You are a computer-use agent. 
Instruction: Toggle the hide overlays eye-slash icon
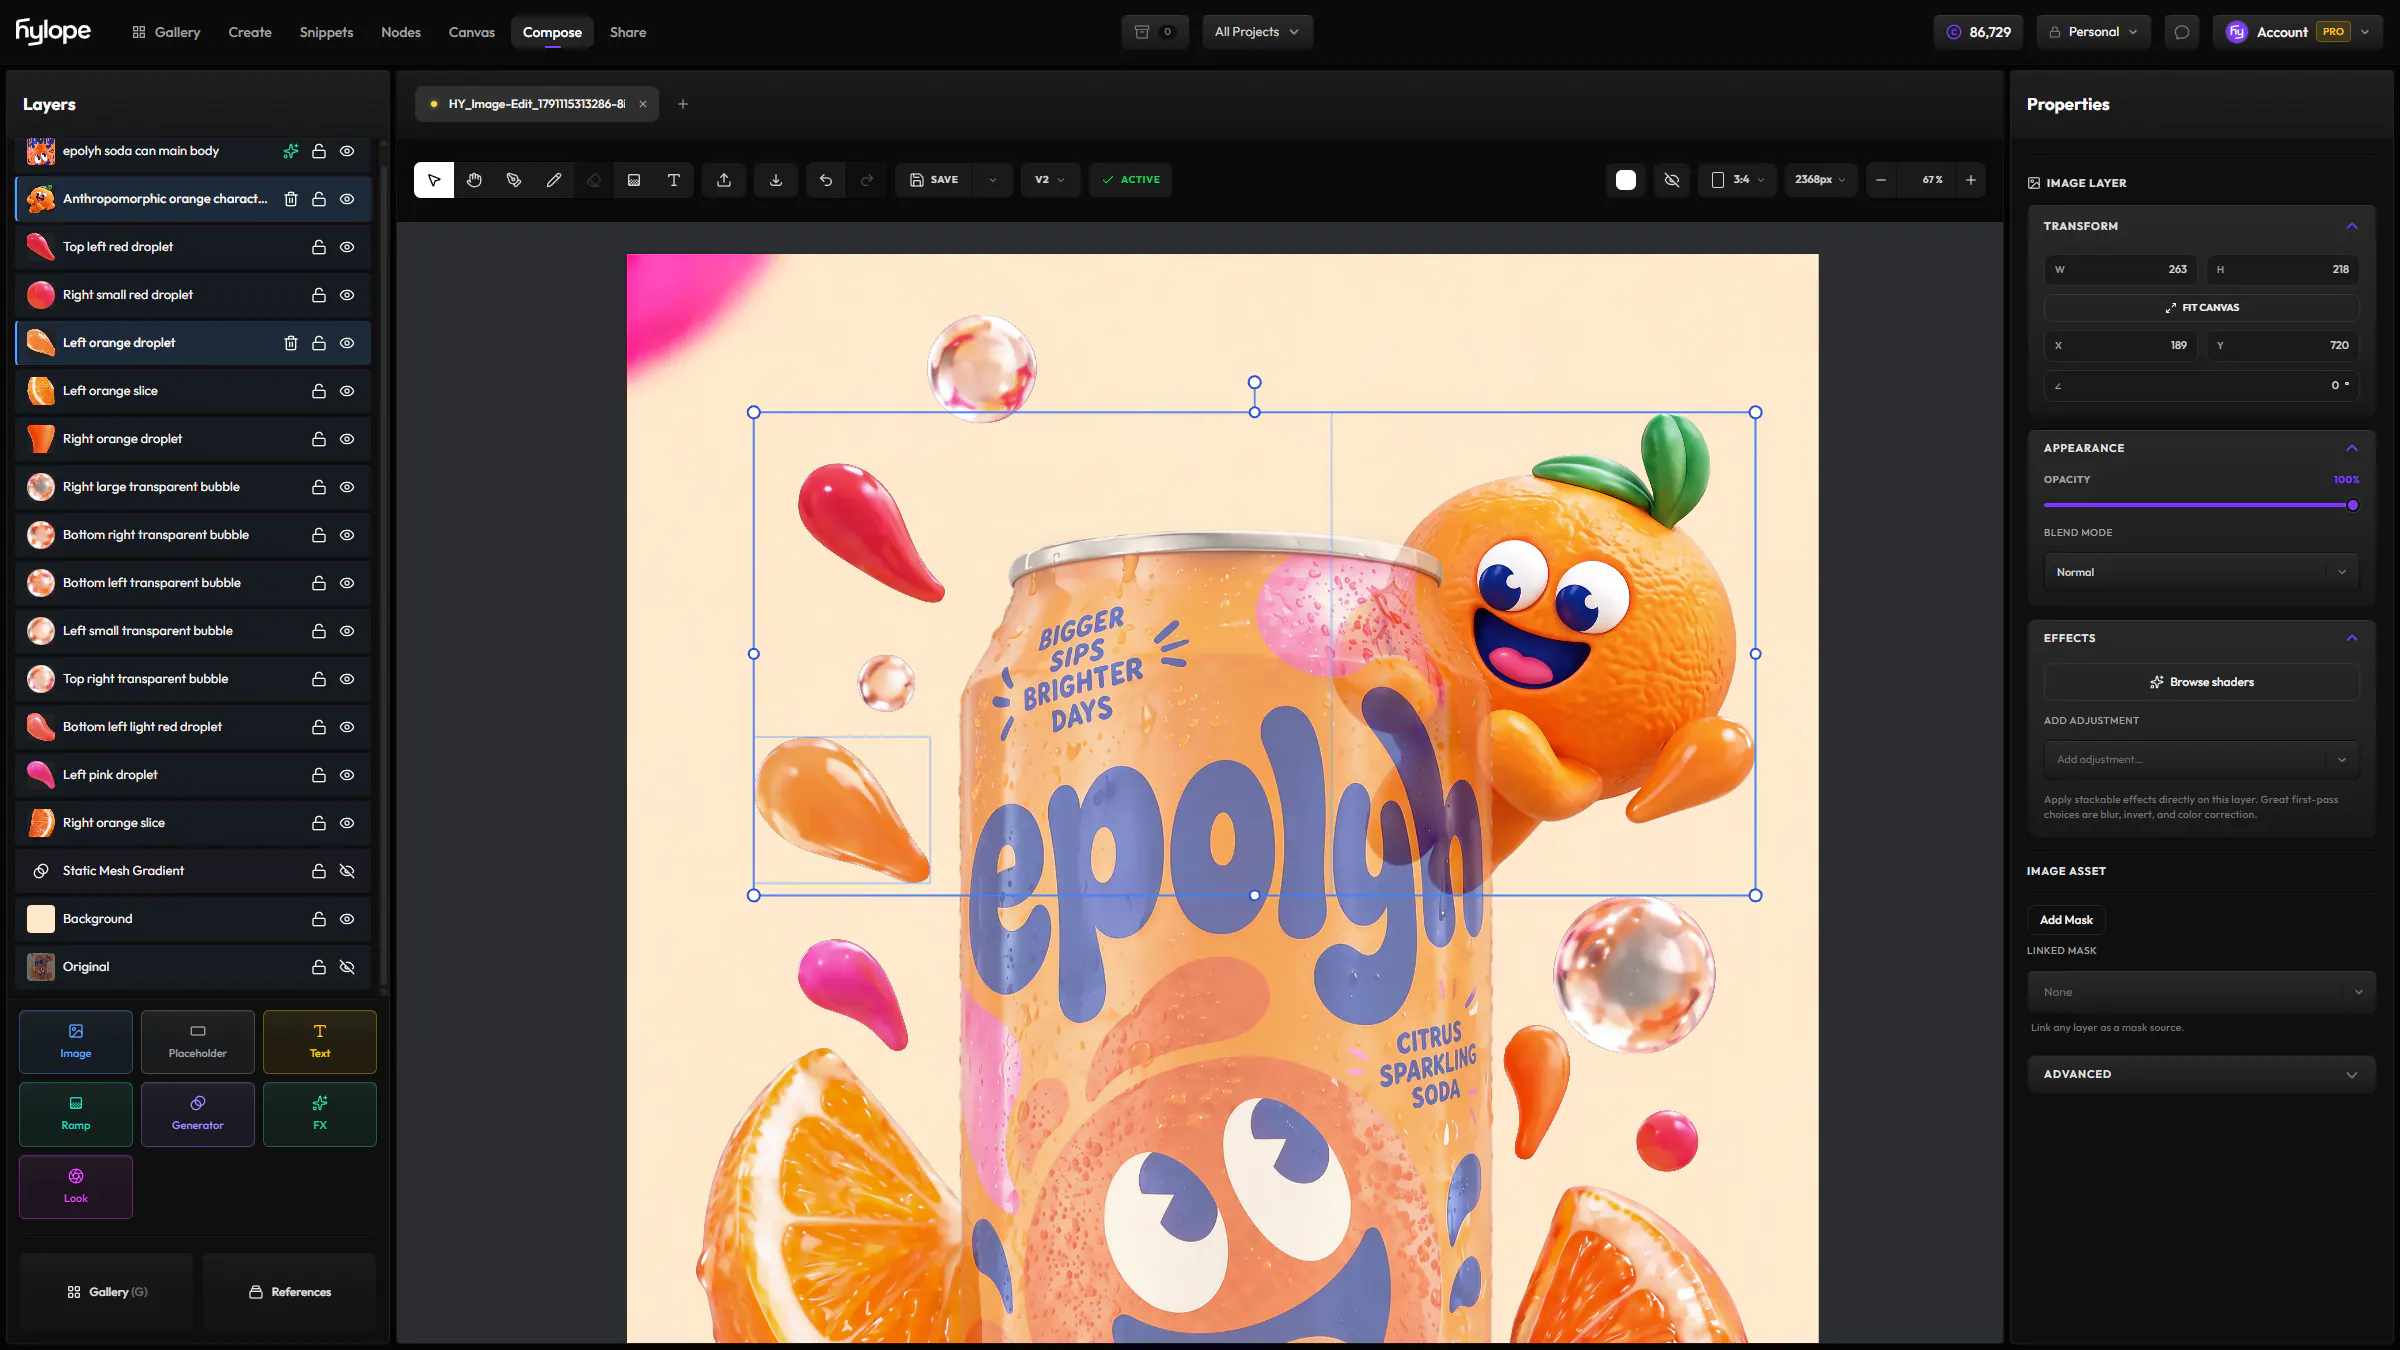click(1672, 180)
